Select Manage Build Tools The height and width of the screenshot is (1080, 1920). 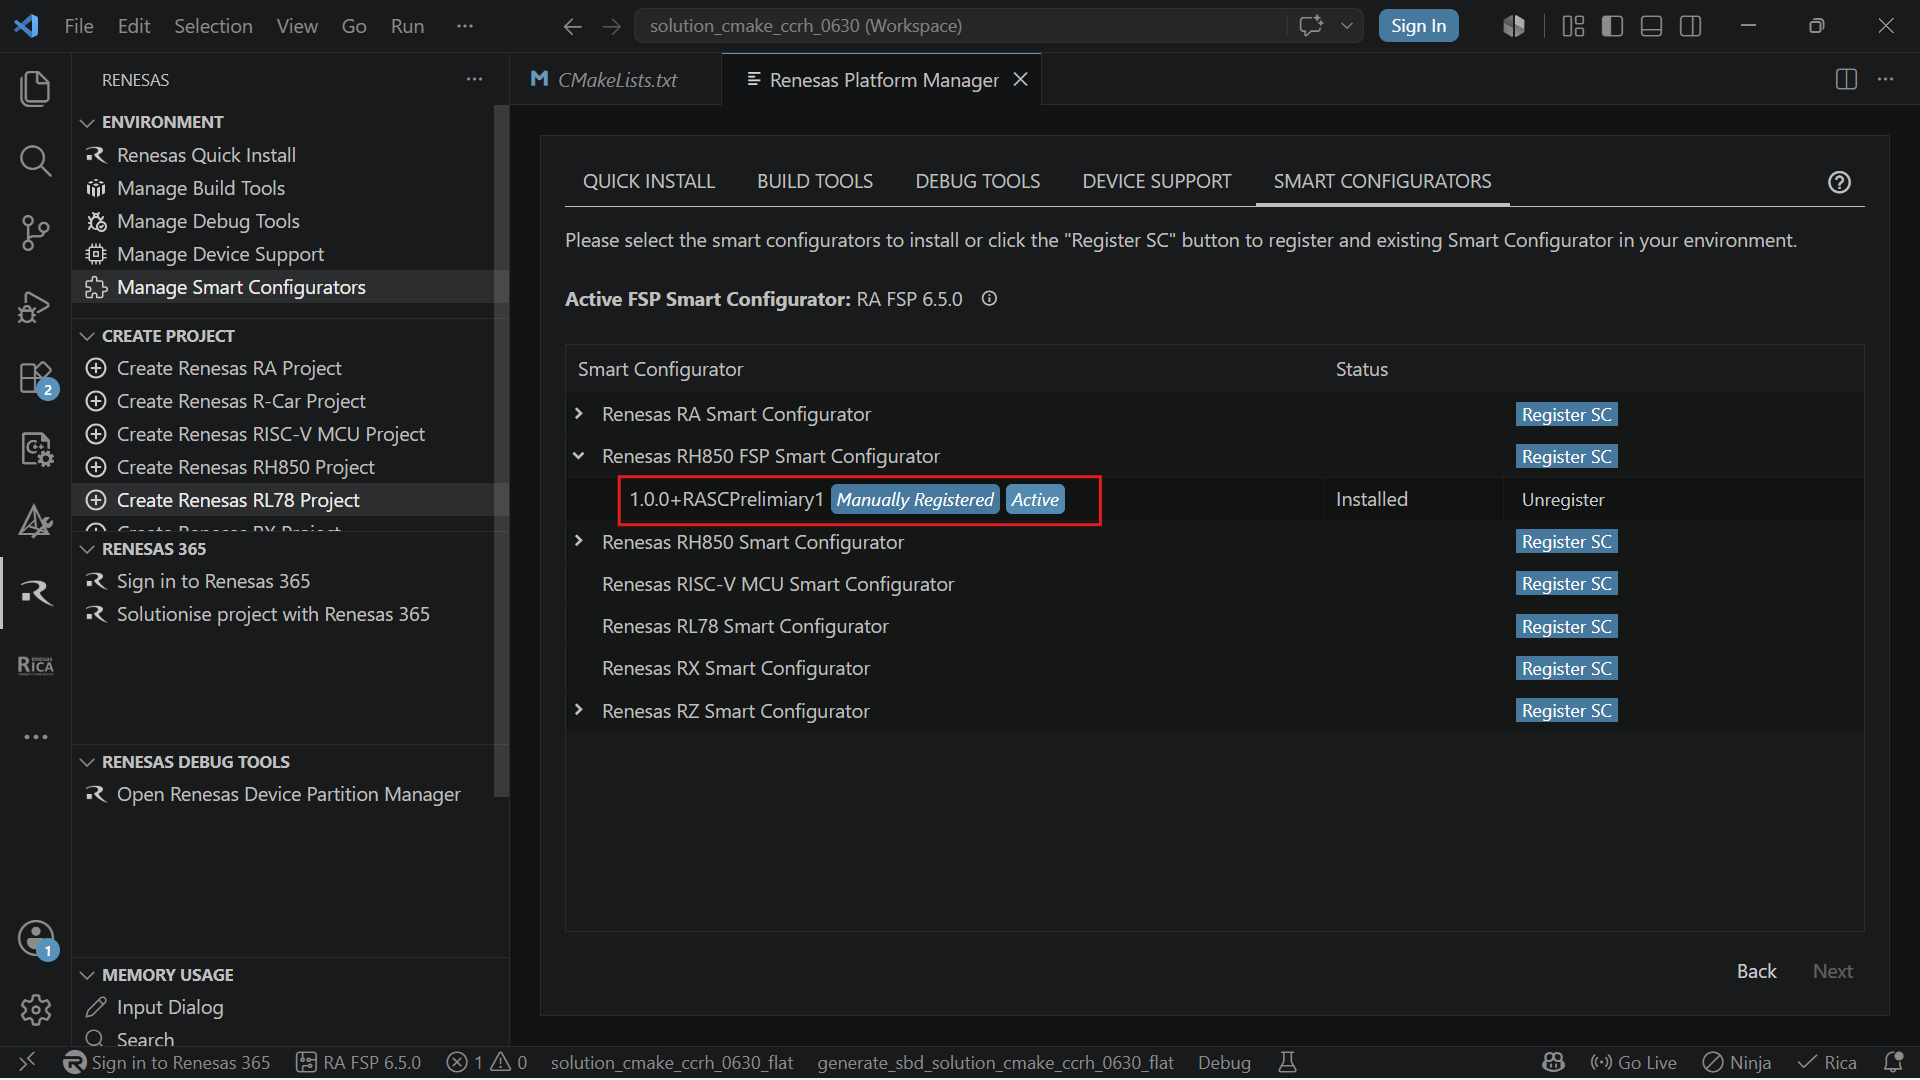coord(201,188)
